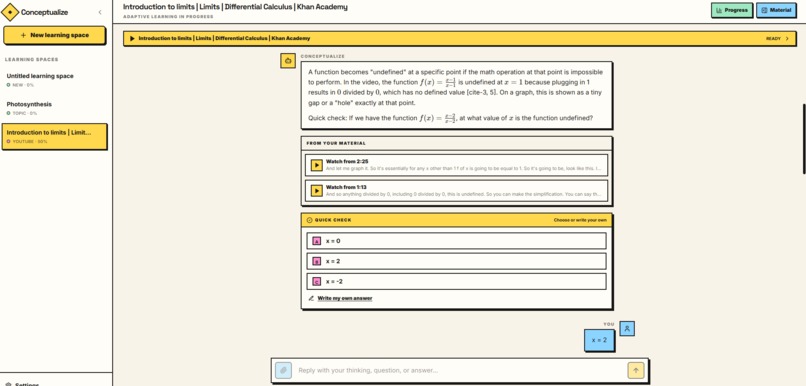Click the document icon in Material button
This screenshot has height=386, width=806.
coord(764,10)
